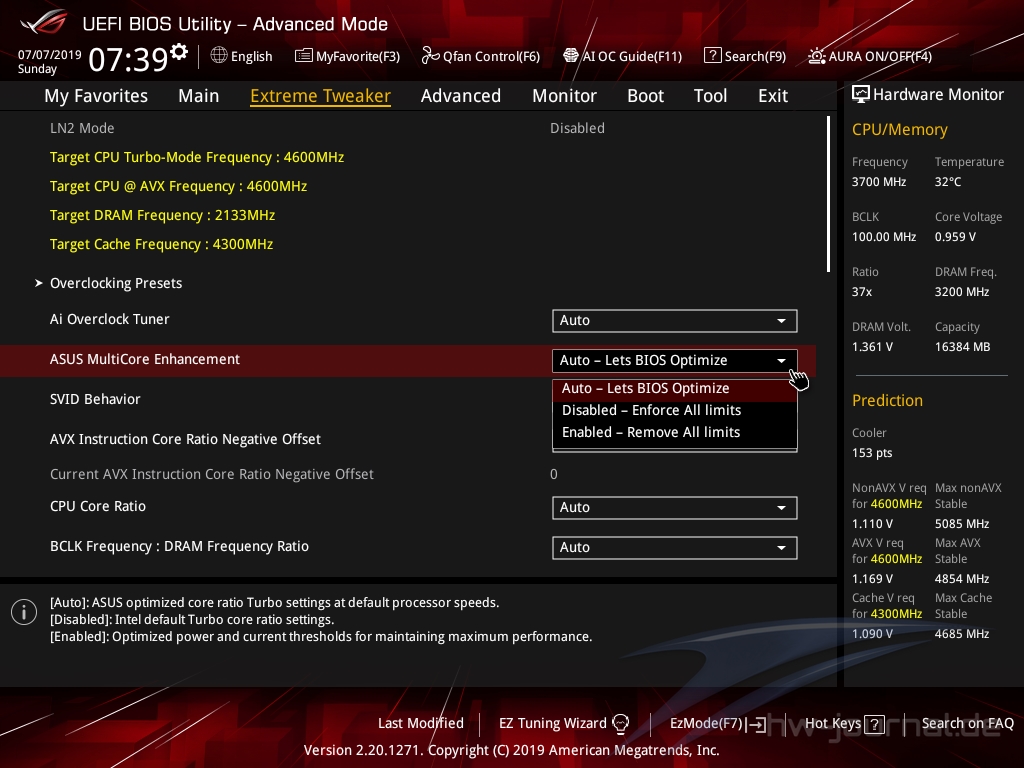
Task: Click the 07/07/2019 date text
Action: tap(49, 54)
